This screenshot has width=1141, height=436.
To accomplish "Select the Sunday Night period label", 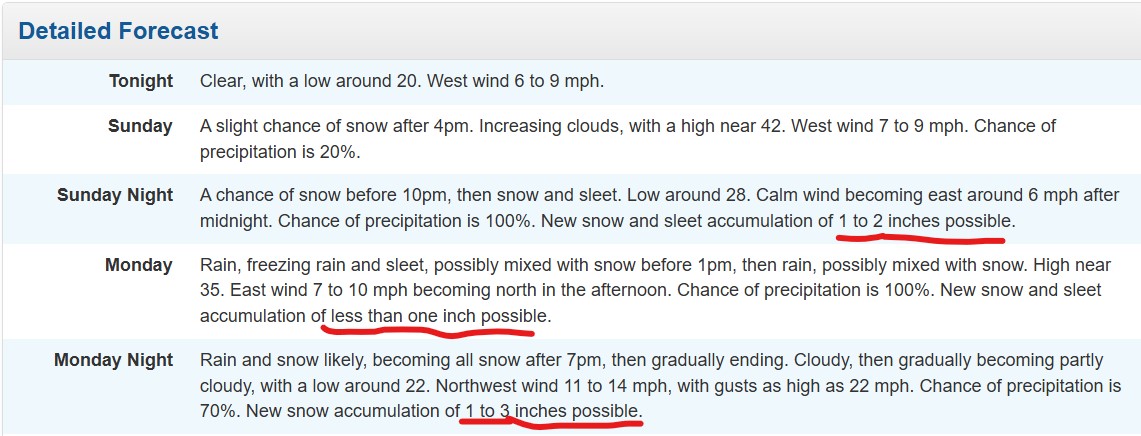I will (115, 195).
